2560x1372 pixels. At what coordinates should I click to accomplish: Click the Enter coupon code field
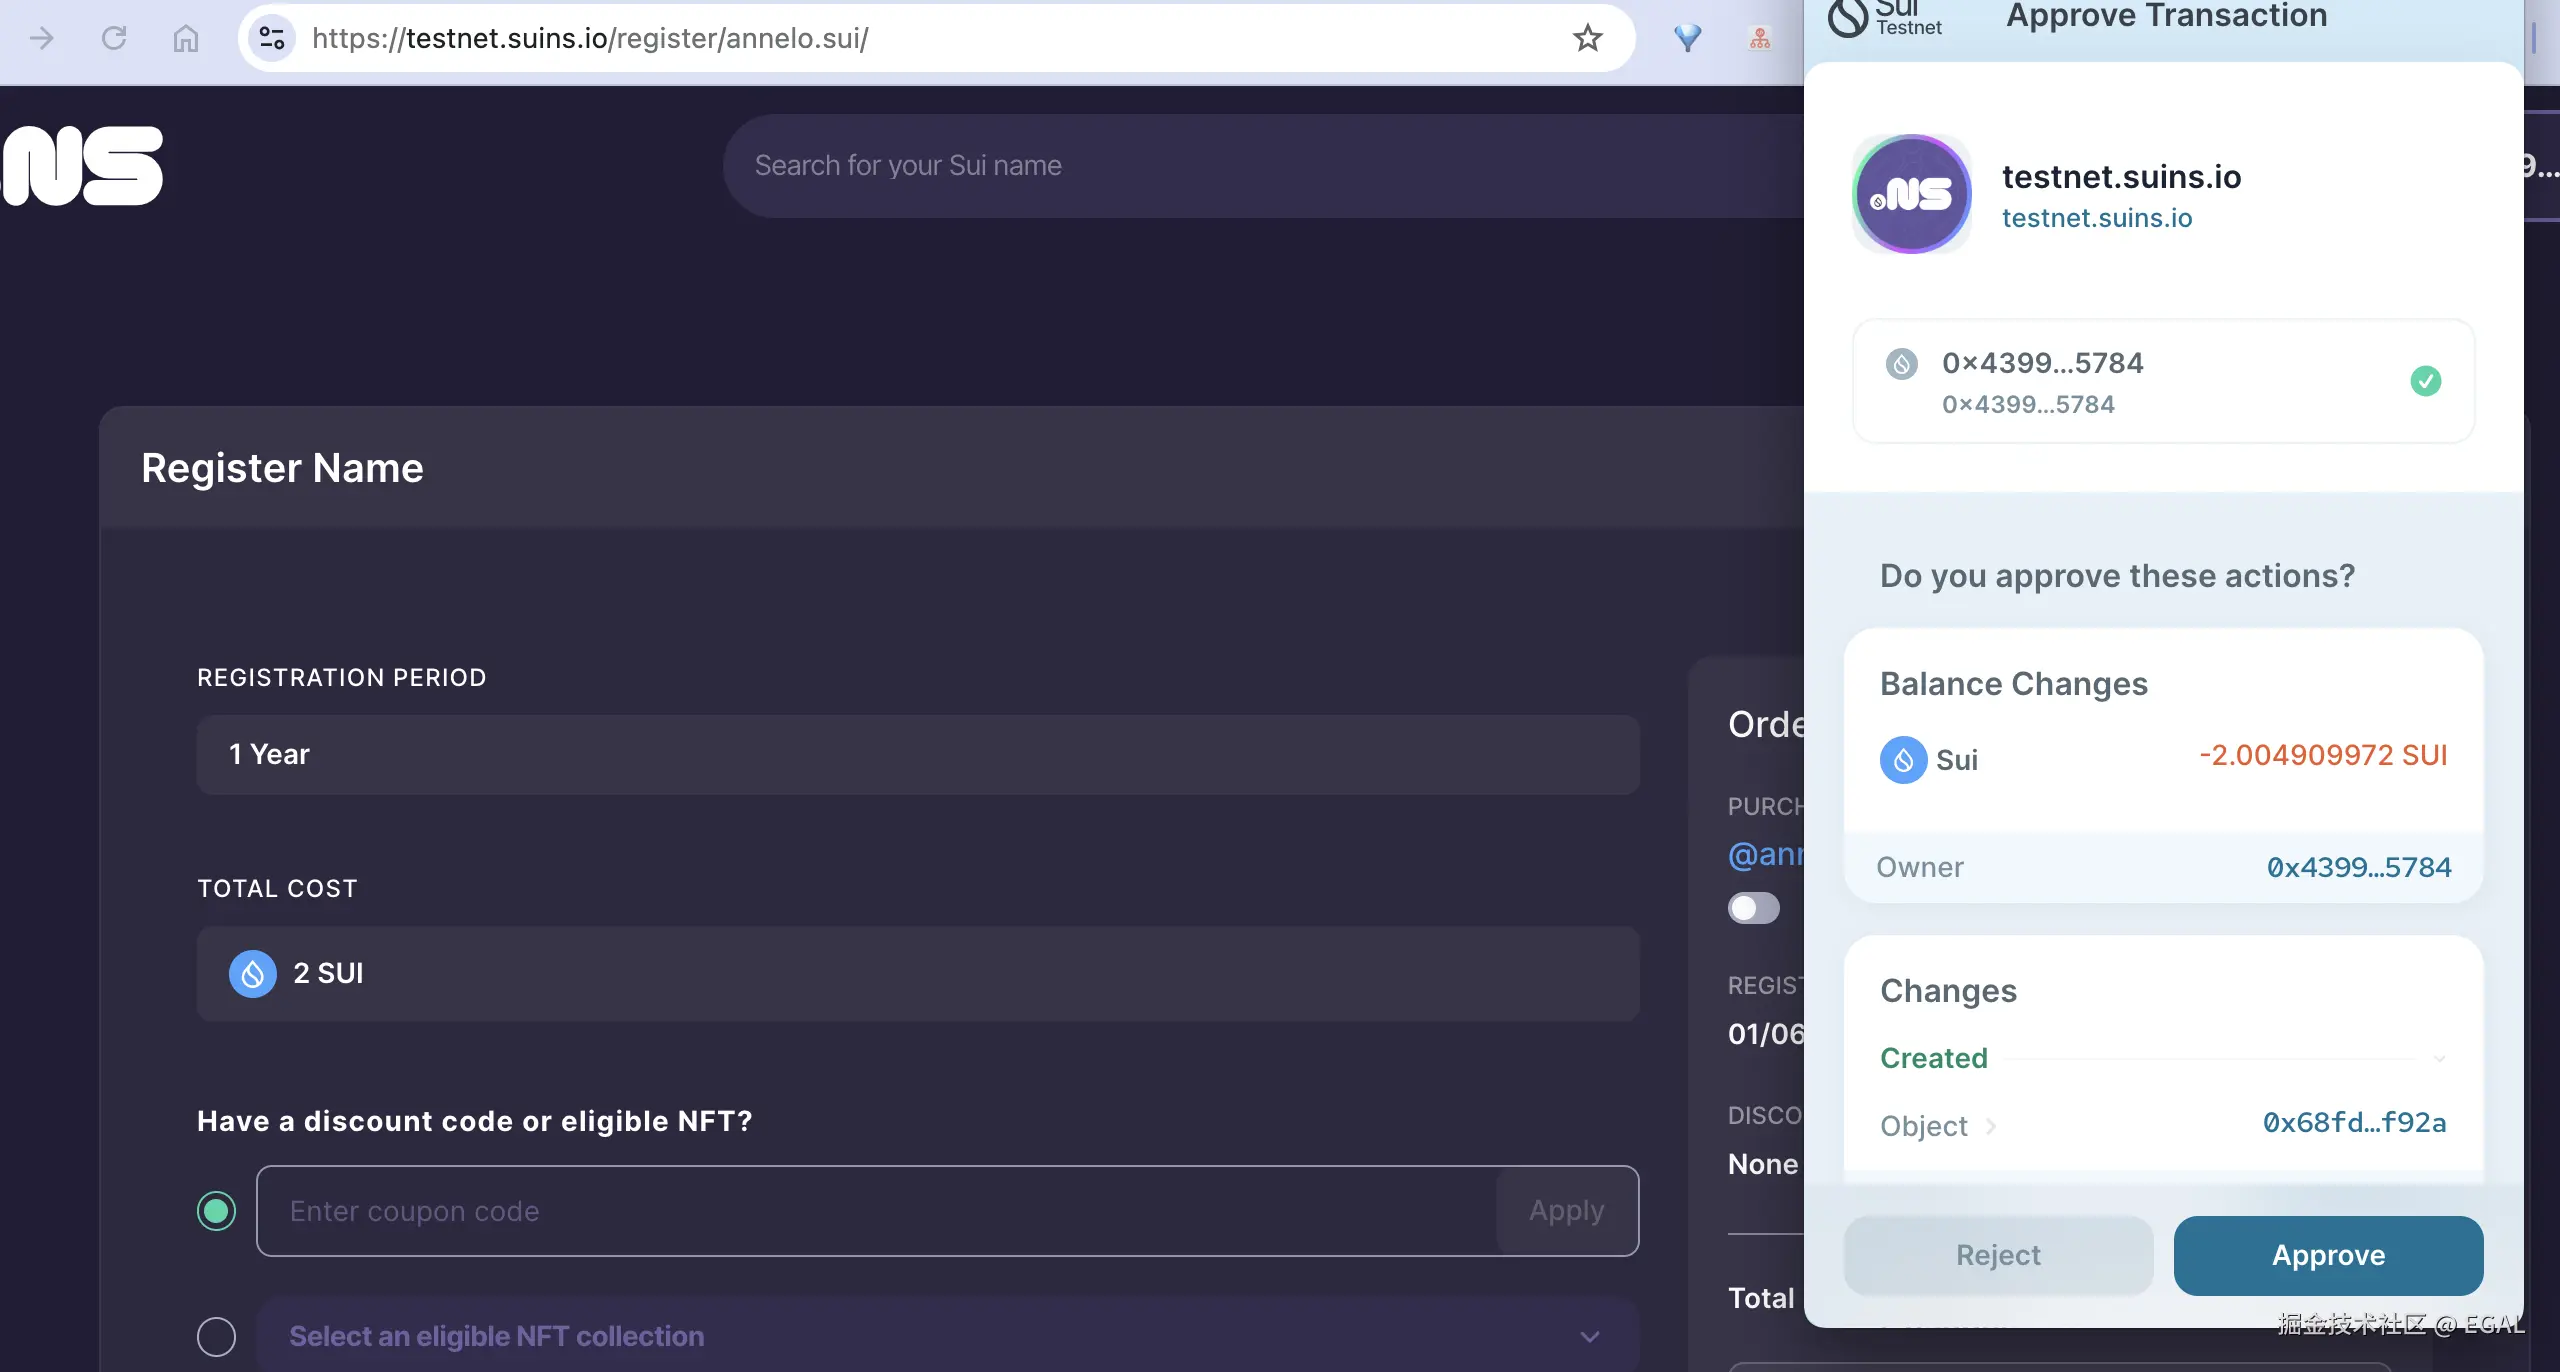tap(876, 1211)
